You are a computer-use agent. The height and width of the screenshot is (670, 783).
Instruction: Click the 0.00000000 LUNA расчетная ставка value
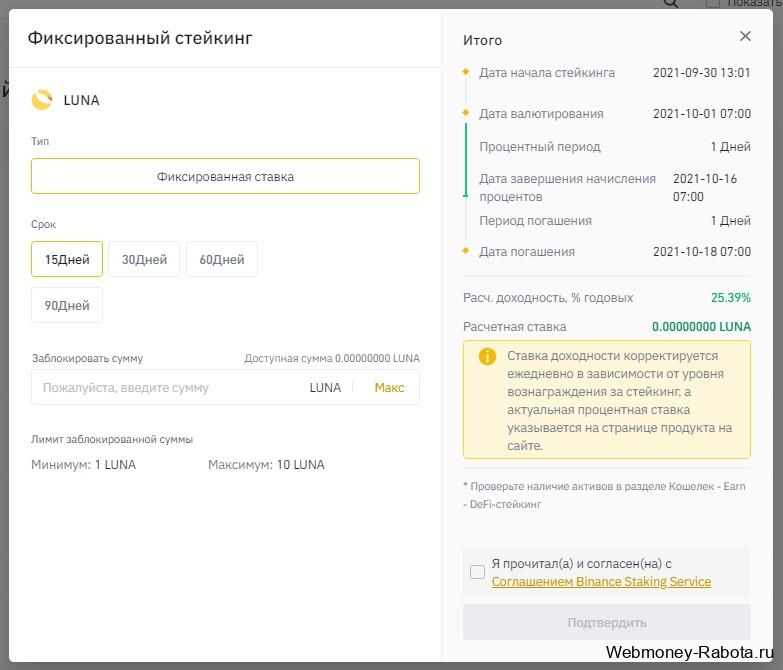(x=701, y=327)
